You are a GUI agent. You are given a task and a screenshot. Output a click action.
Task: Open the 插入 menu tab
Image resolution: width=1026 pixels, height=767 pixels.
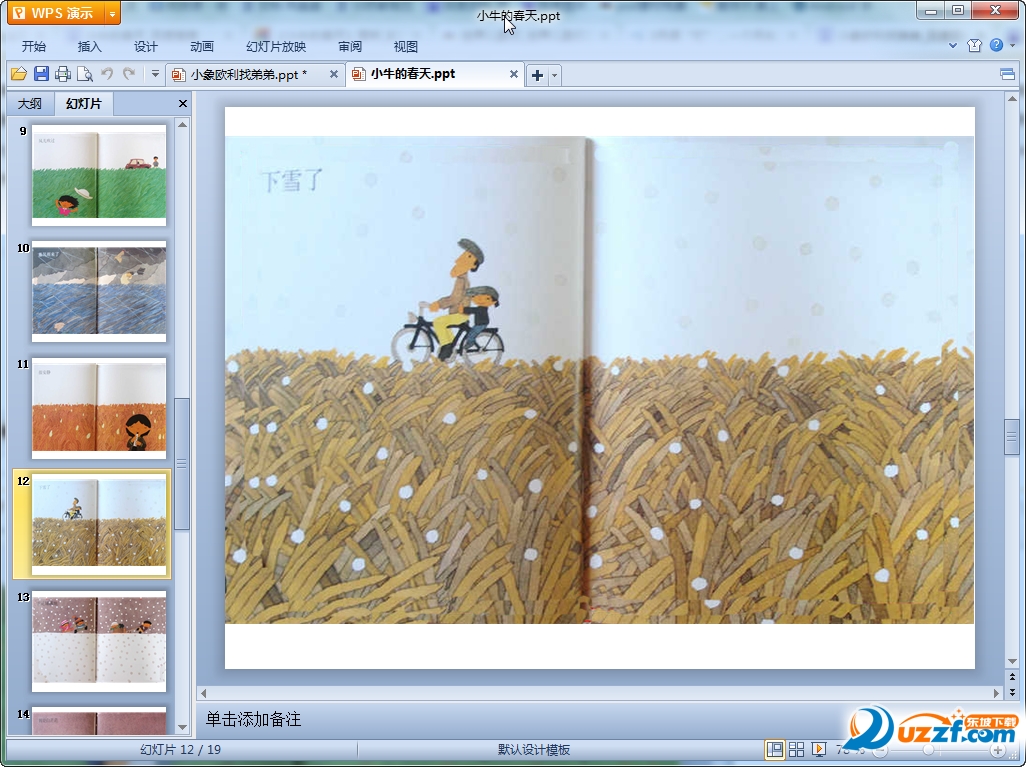coord(90,46)
